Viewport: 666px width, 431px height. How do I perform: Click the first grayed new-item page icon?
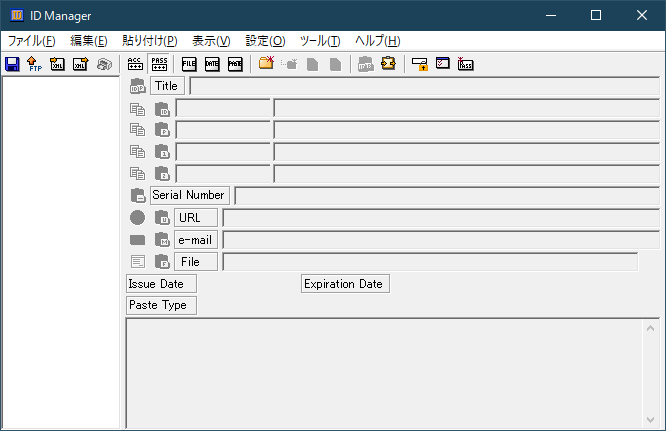pos(313,65)
